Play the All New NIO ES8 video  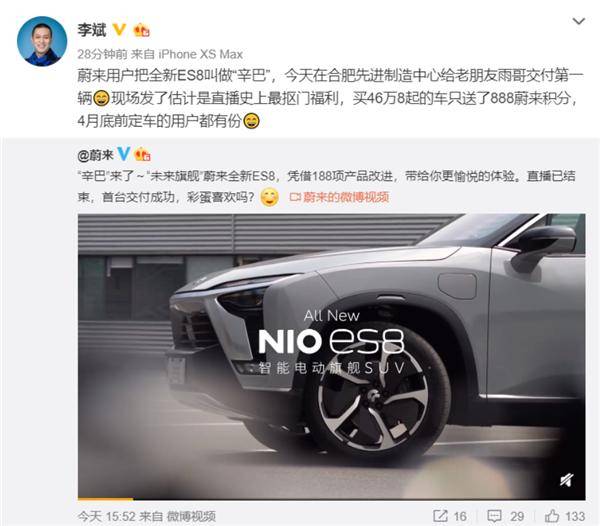point(331,356)
